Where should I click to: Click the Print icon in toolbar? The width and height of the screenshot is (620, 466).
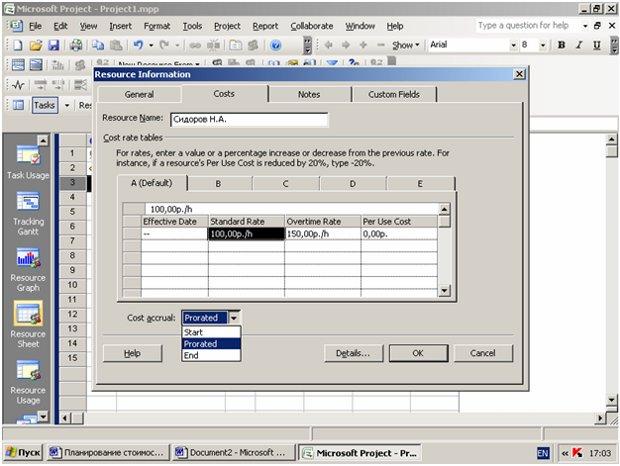(x=76, y=45)
